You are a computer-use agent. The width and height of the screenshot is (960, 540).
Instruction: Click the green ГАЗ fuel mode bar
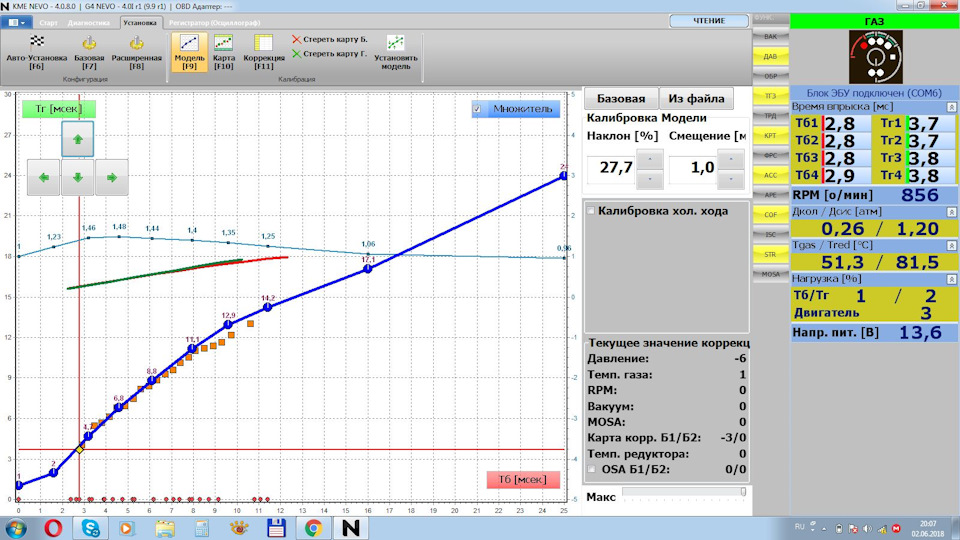(x=874, y=21)
